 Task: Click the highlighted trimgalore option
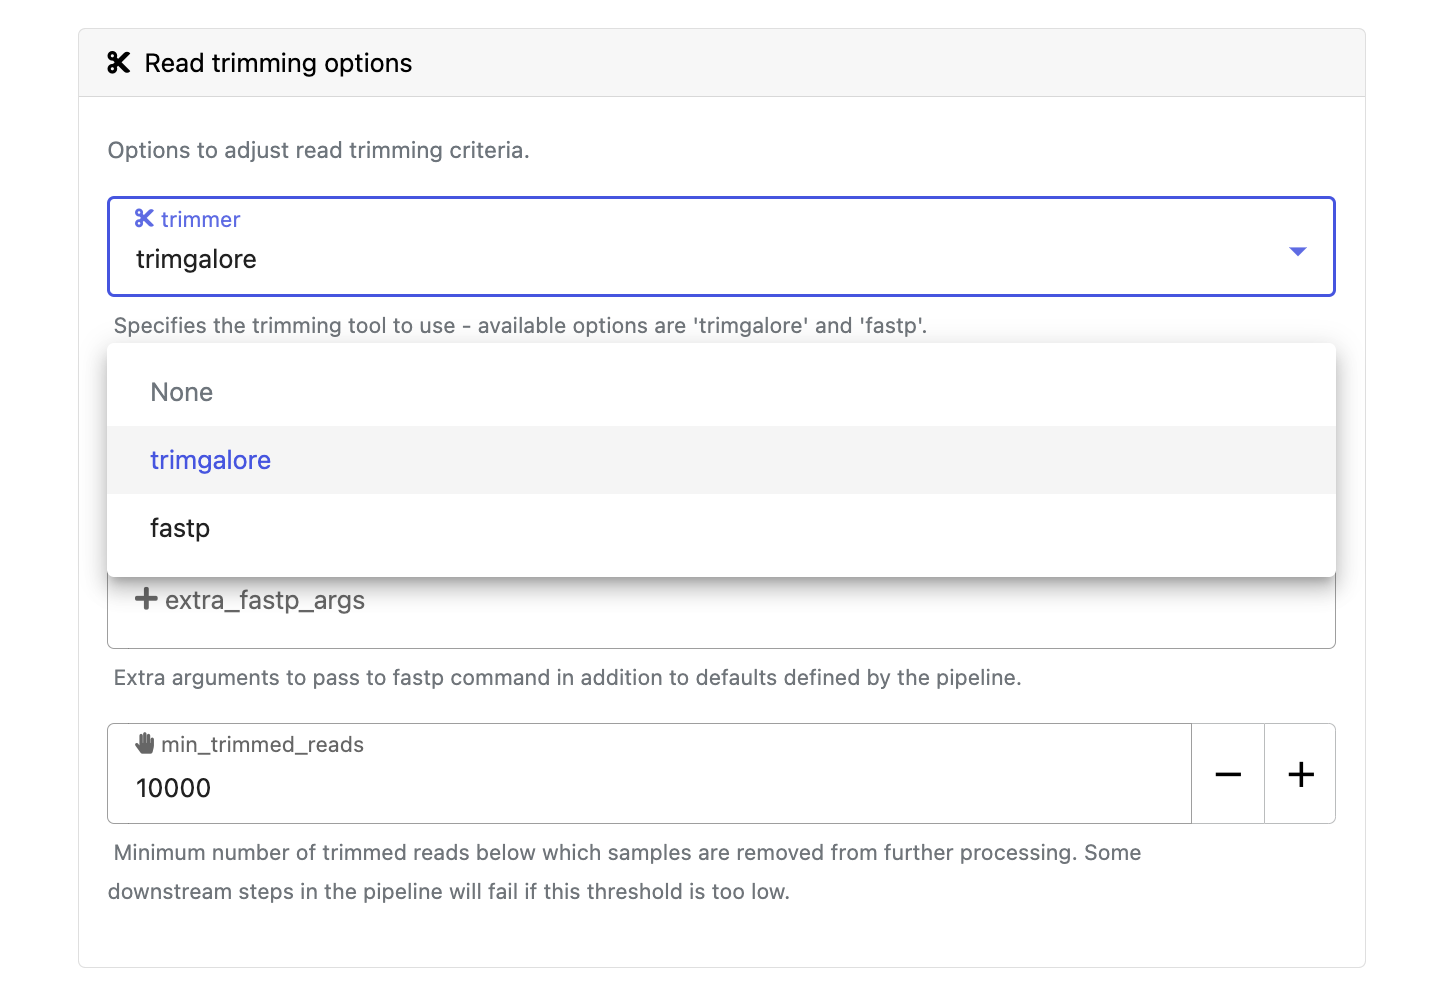pyautogui.click(x=210, y=460)
